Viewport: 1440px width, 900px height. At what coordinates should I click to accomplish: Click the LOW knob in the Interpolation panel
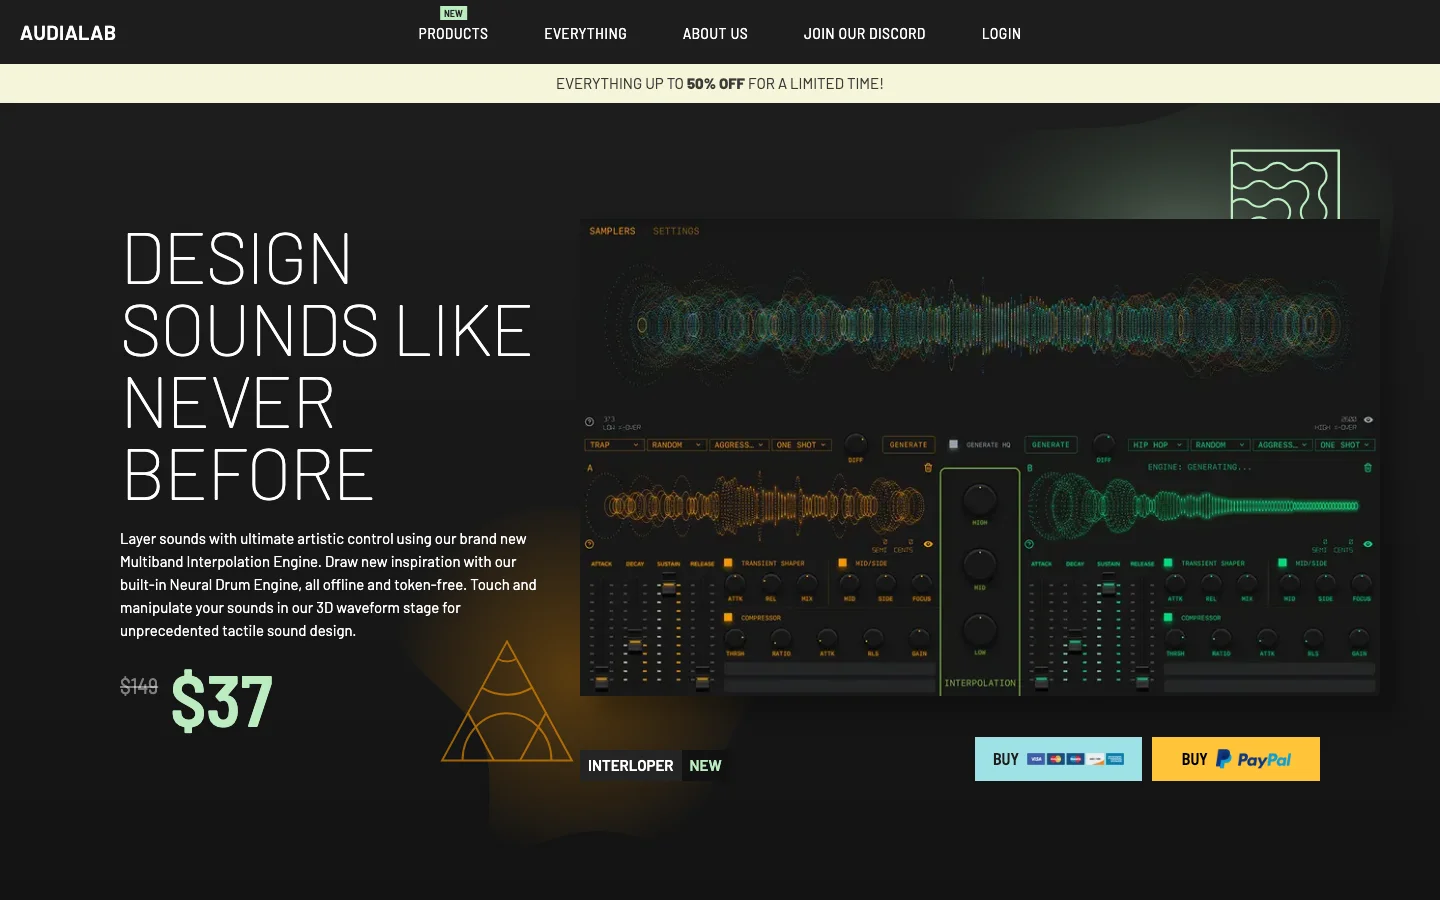(980, 631)
